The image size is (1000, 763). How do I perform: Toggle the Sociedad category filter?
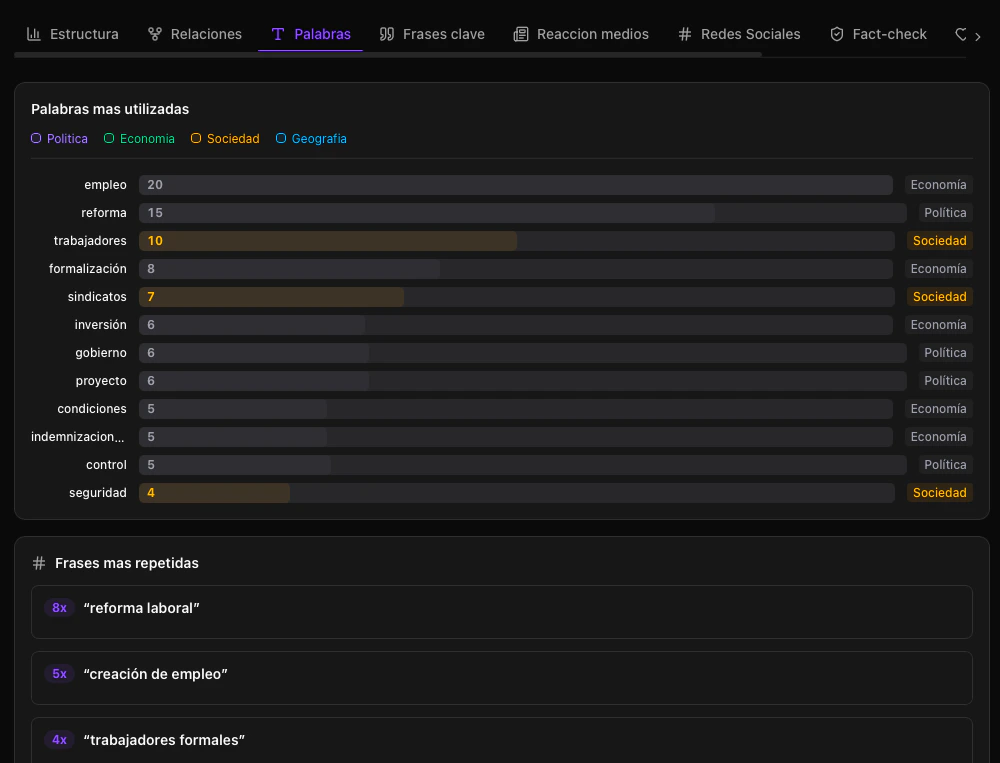click(x=225, y=138)
